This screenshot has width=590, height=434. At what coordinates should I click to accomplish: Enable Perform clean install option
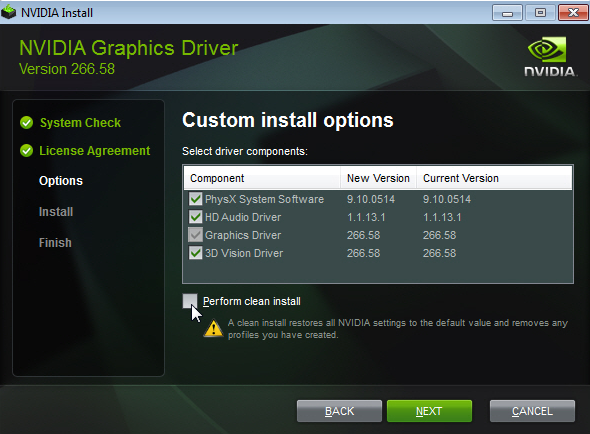pyautogui.click(x=190, y=301)
